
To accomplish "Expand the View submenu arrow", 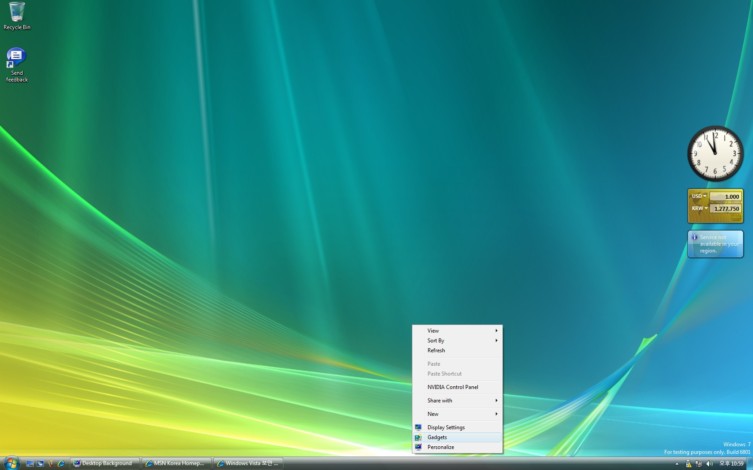I will pyautogui.click(x=497, y=330).
